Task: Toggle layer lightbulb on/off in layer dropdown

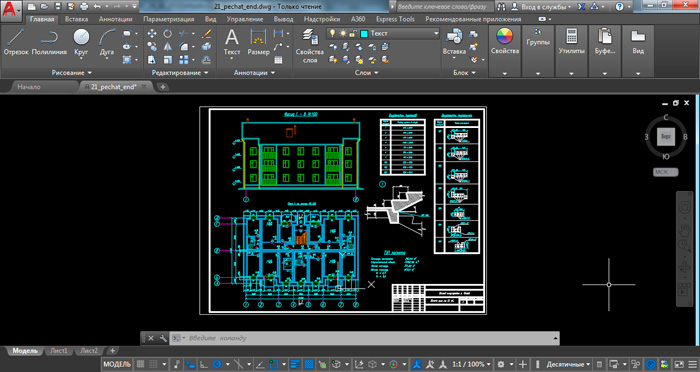Action: tap(332, 33)
